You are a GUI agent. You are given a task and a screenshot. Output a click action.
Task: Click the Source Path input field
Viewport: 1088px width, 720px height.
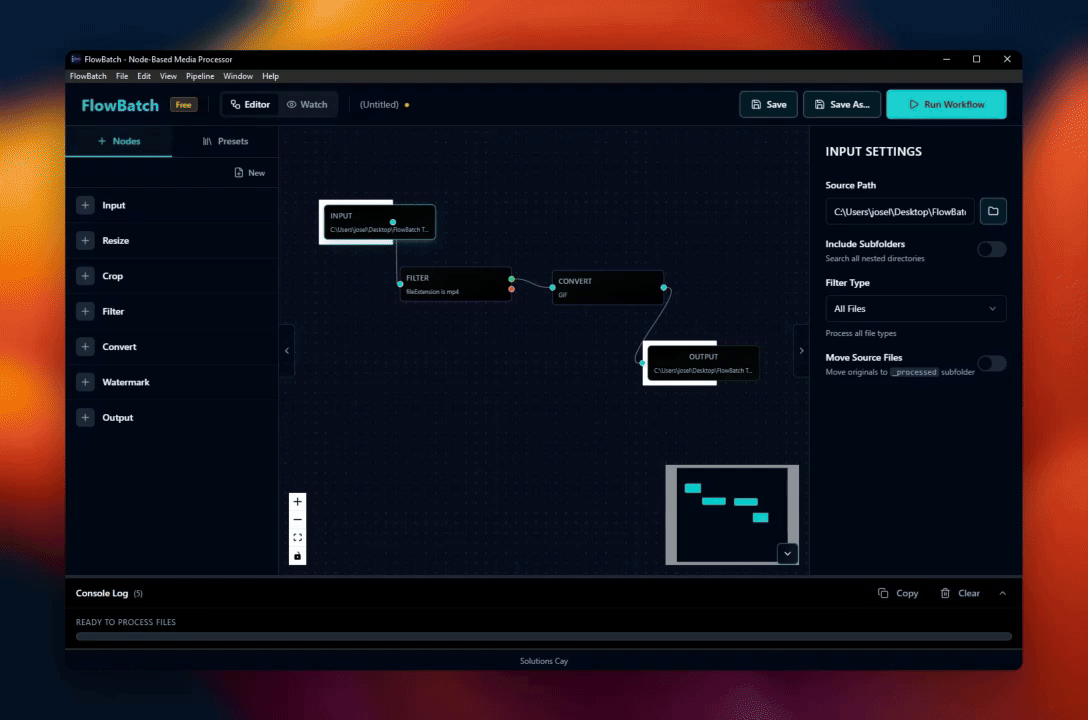point(899,211)
